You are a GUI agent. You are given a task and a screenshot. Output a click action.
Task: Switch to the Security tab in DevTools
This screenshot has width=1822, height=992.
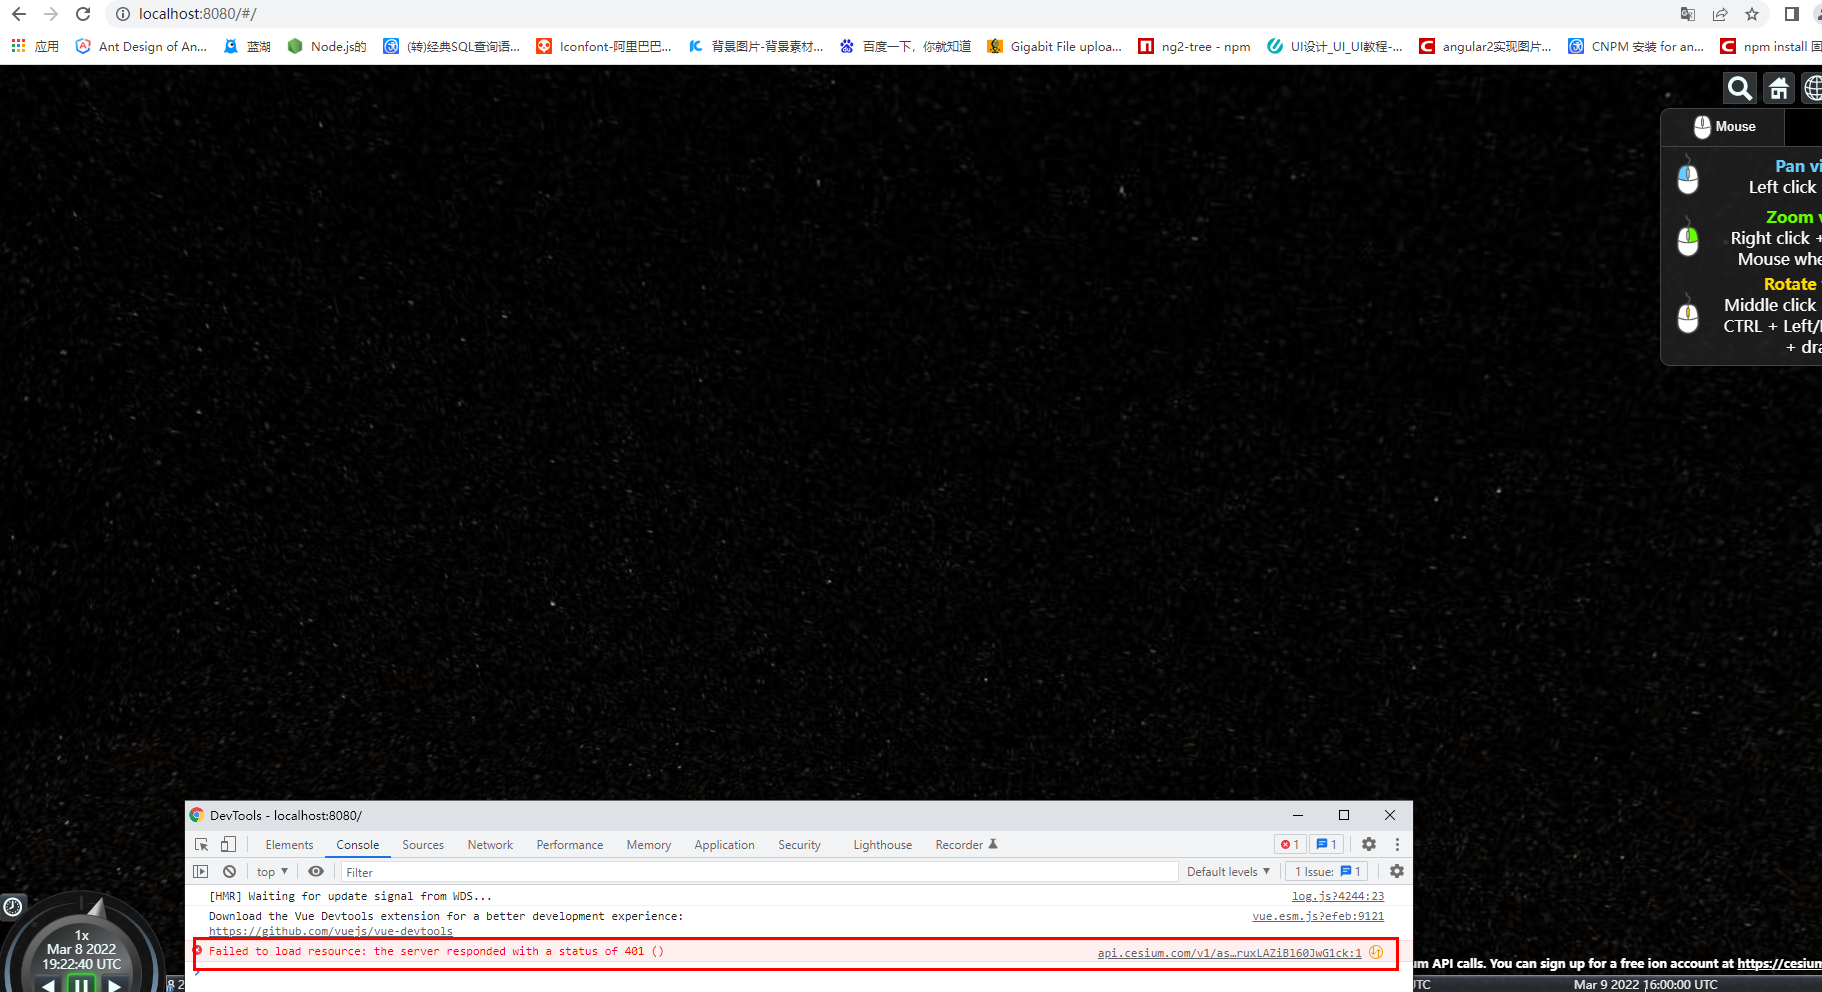pos(800,845)
